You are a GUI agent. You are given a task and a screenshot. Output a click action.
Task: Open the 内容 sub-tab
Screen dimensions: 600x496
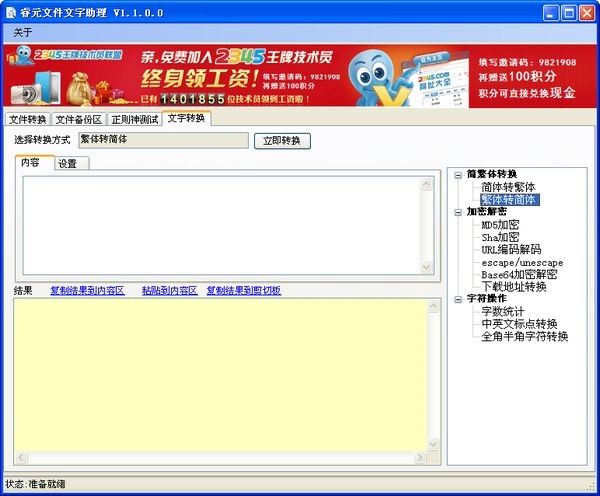(x=34, y=162)
